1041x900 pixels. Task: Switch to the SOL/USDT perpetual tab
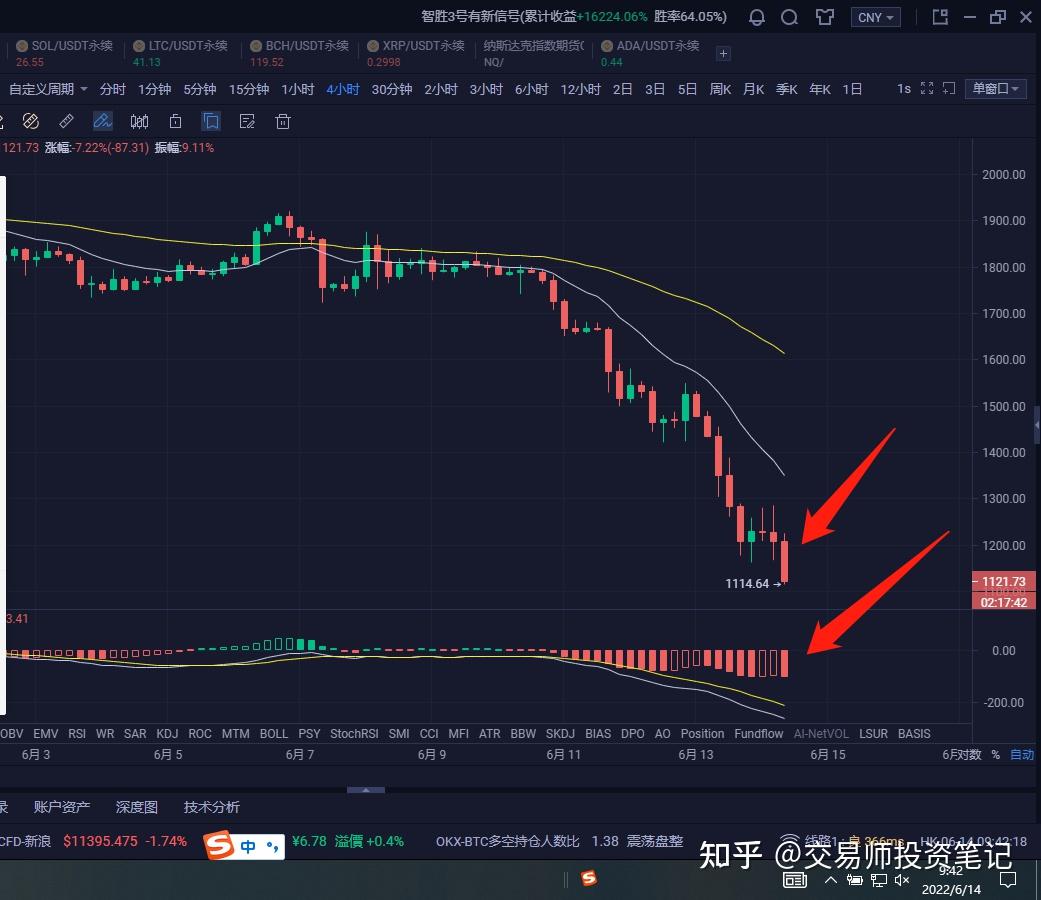[64, 53]
